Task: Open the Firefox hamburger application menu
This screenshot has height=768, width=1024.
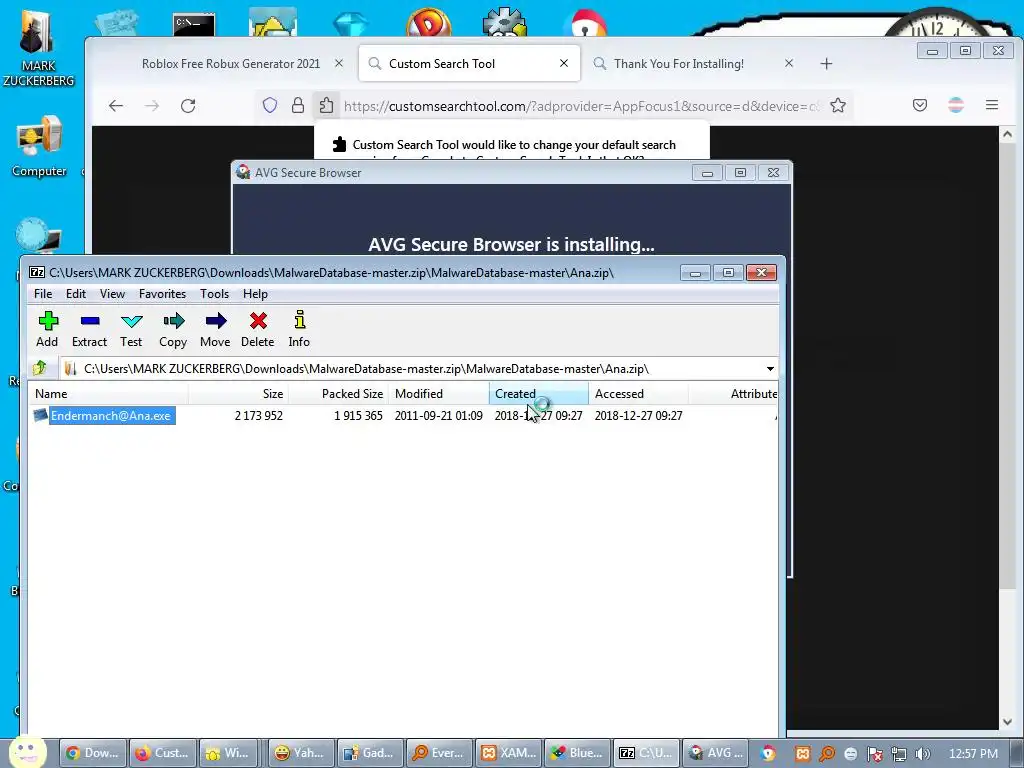Action: click(x=992, y=105)
